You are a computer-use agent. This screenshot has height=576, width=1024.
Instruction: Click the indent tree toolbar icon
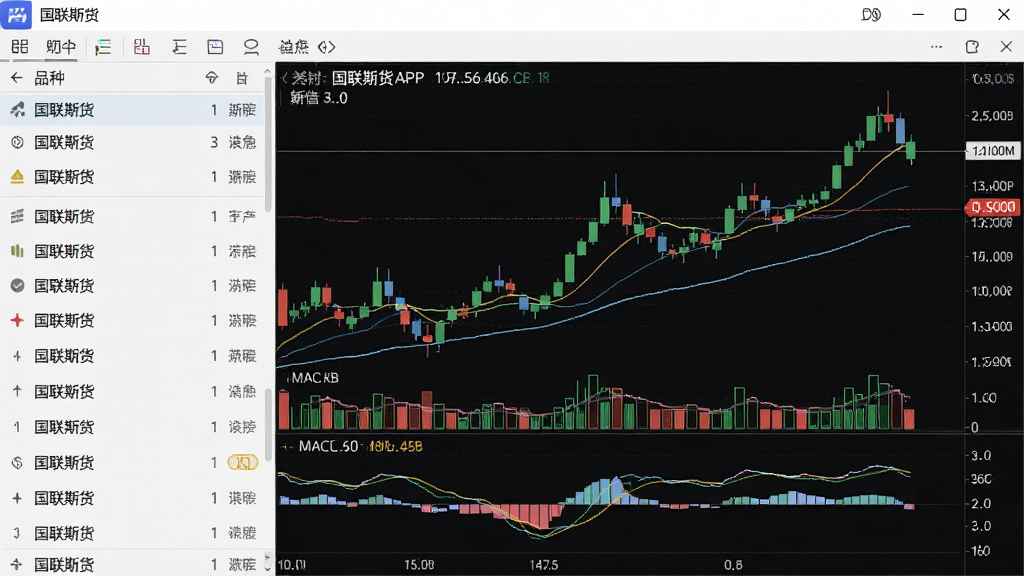(179, 46)
